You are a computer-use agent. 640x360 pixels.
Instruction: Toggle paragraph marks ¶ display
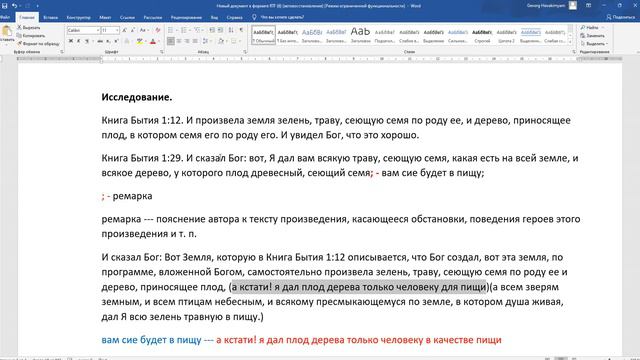tap(241, 30)
